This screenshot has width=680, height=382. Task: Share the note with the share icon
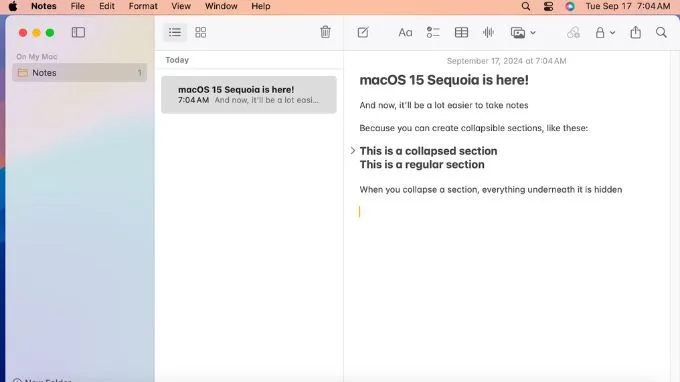pos(635,32)
